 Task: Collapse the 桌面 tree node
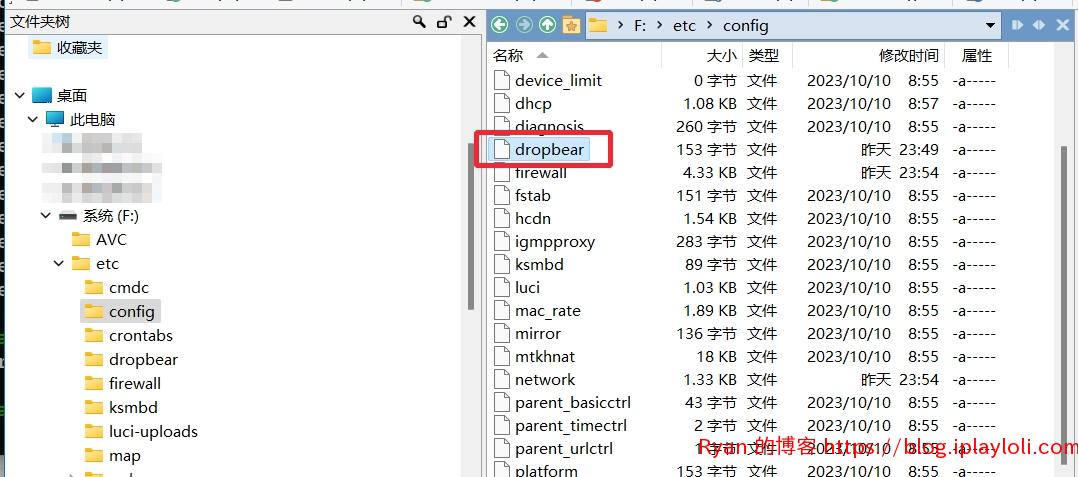(x=19, y=96)
